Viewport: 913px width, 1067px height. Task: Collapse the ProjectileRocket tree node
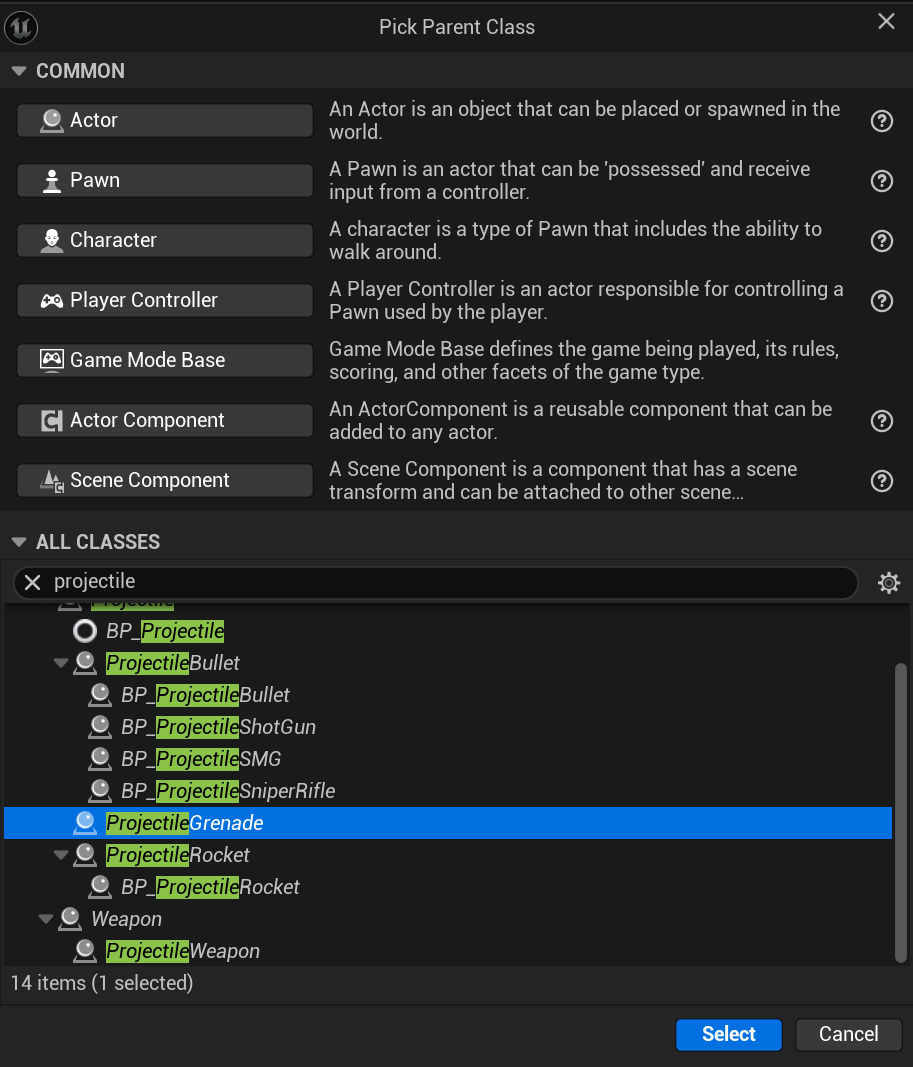pos(61,855)
